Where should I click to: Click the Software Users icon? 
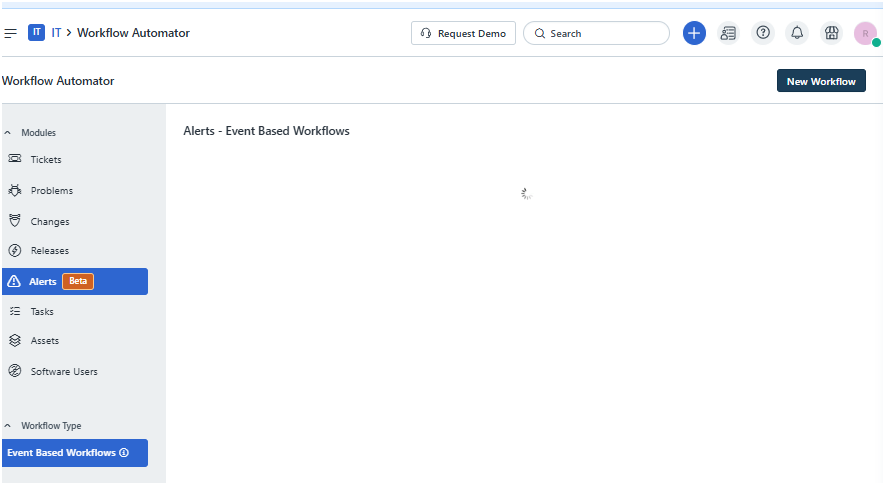15,370
